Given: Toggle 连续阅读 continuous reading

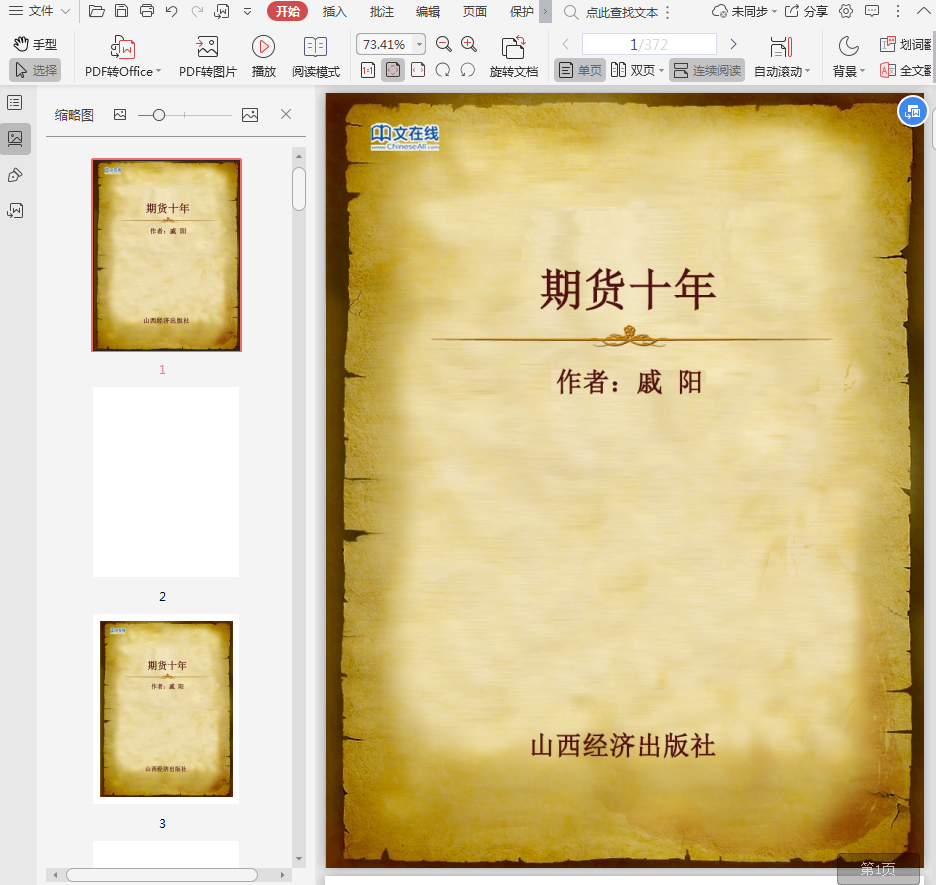Looking at the screenshot, I should pos(707,70).
